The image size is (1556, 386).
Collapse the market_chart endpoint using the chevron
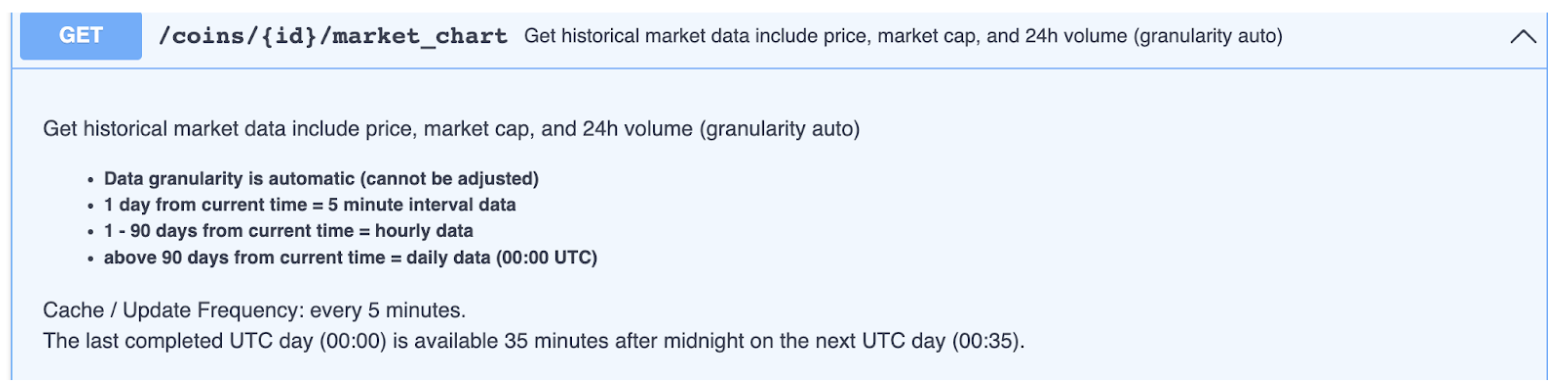point(1522,37)
